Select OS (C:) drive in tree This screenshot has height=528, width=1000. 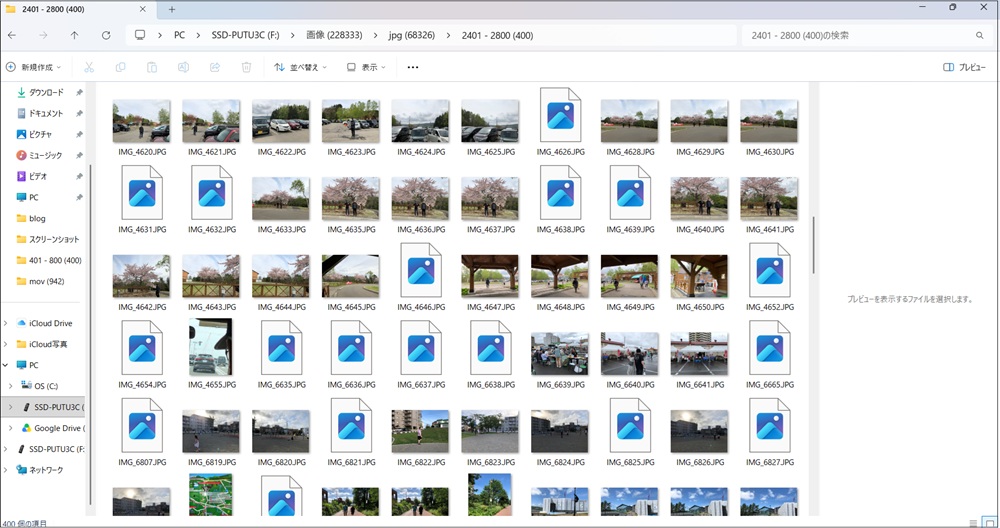[40, 386]
